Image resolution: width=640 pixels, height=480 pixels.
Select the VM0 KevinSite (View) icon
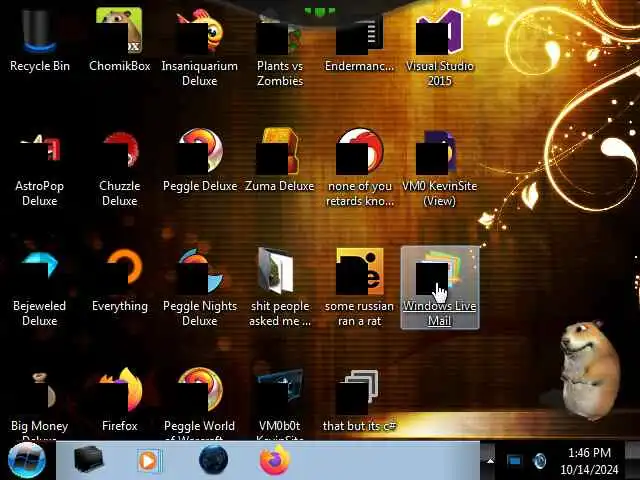440,168
